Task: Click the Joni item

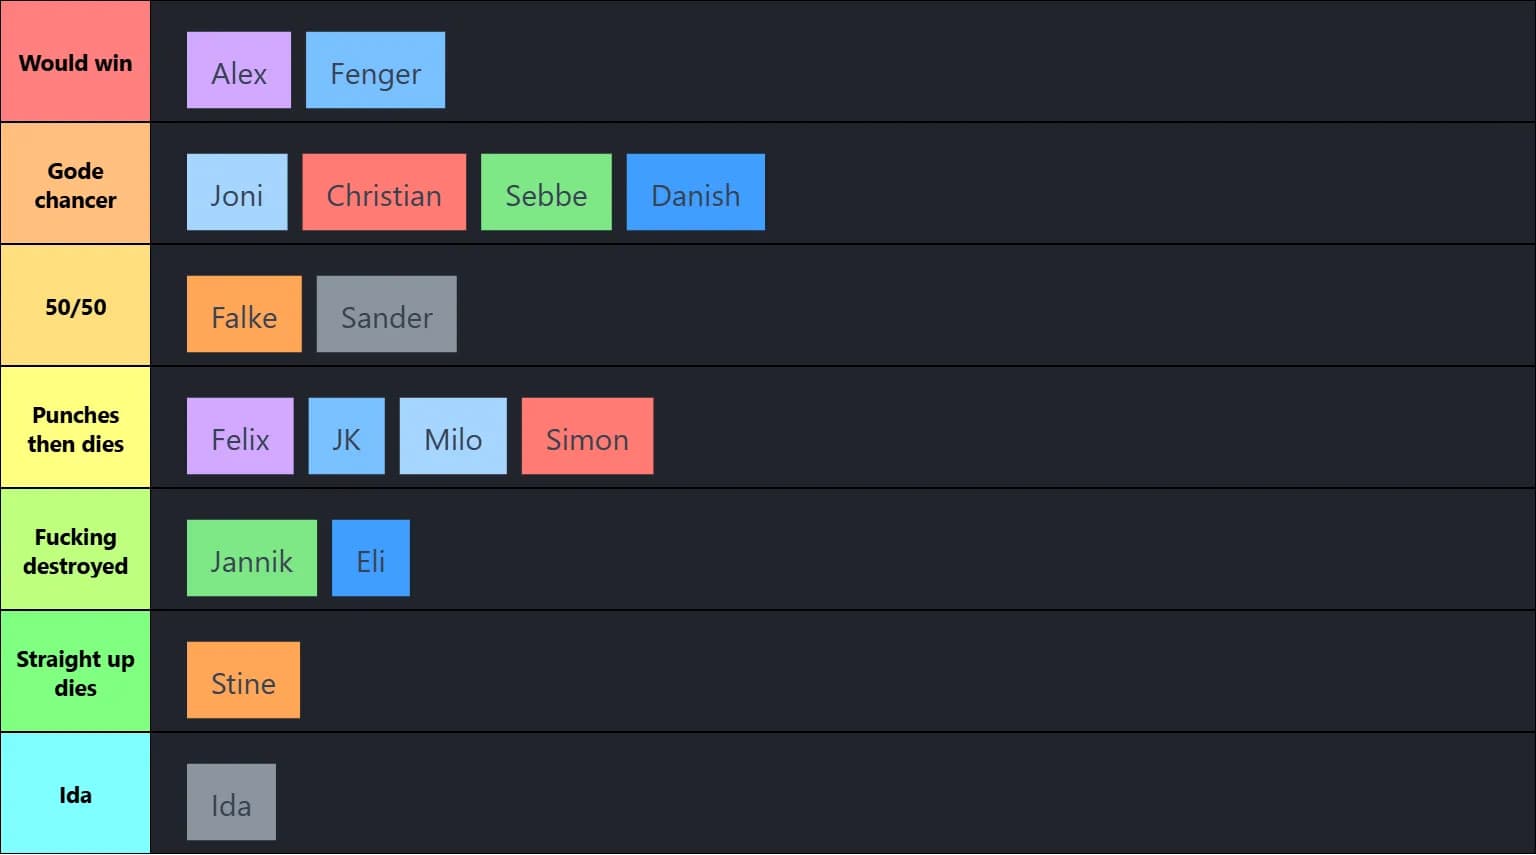Action: tap(237, 192)
